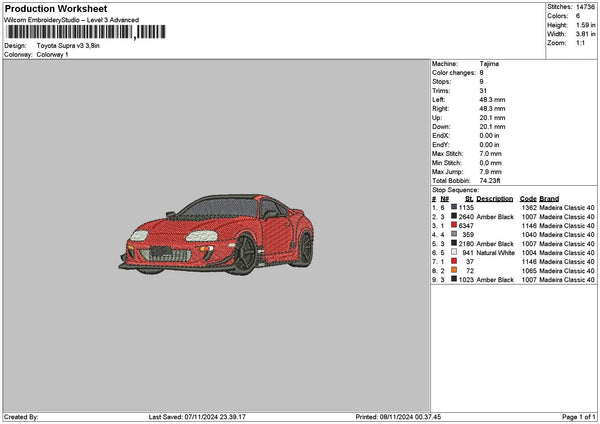
Task: Click the EndX value '0.00 in'
Action: click(x=489, y=136)
